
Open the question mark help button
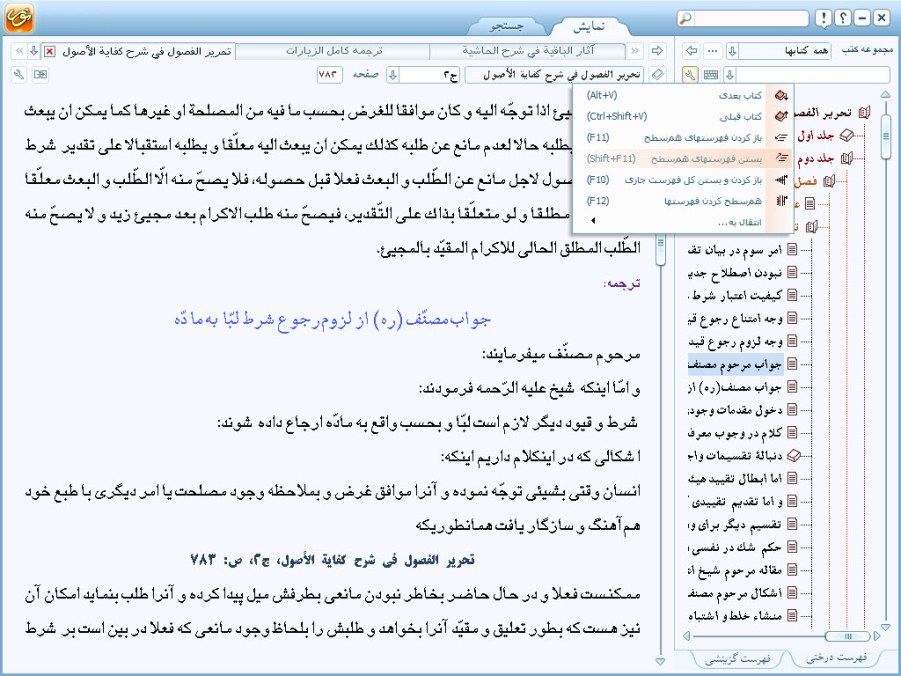(x=843, y=18)
